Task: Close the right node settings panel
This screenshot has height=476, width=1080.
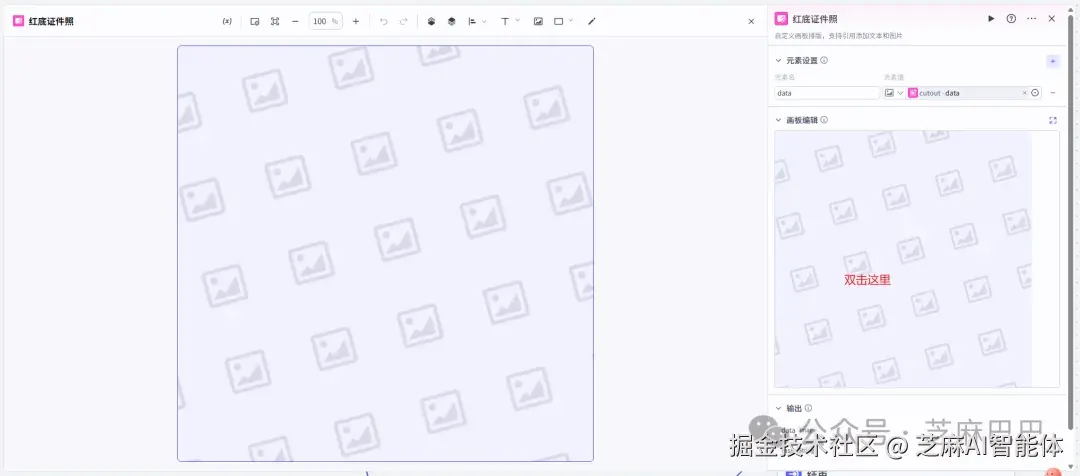Action: [1052, 19]
